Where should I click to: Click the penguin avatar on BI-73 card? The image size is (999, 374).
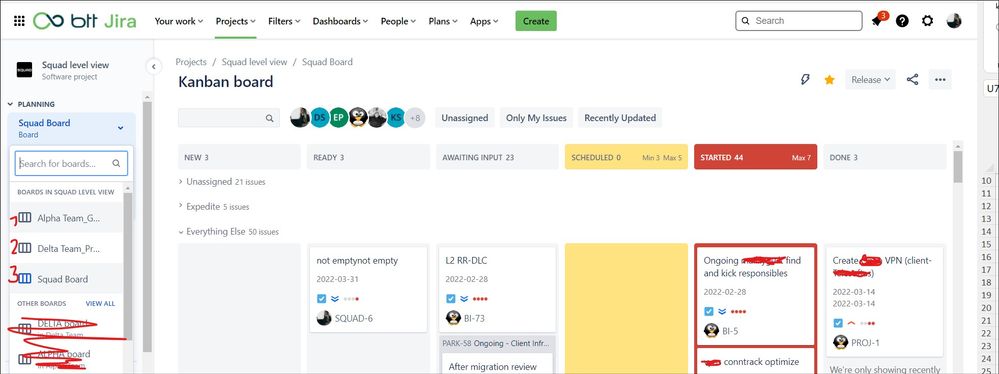pyautogui.click(x=453, y=318)
